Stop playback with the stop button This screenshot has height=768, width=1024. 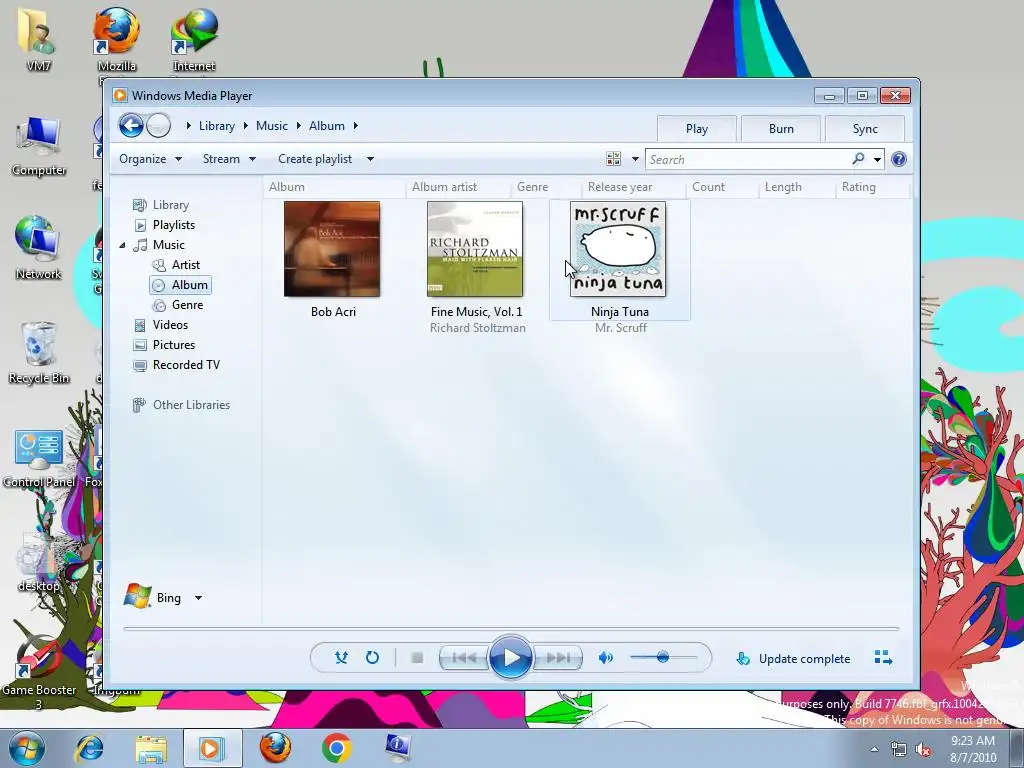[x=417, y=658]
